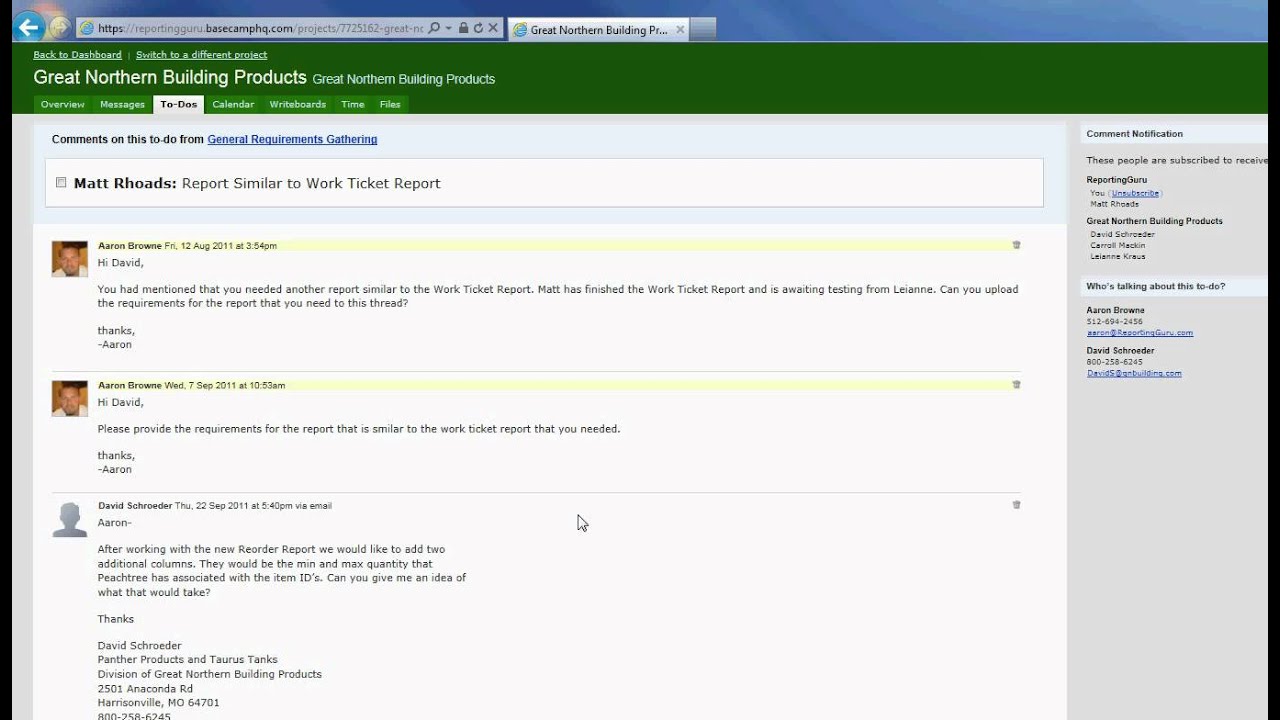Click the Unsubscribe link in Comment Notification
Viewport: 1280px width, 720px height.
[1135, 193]
